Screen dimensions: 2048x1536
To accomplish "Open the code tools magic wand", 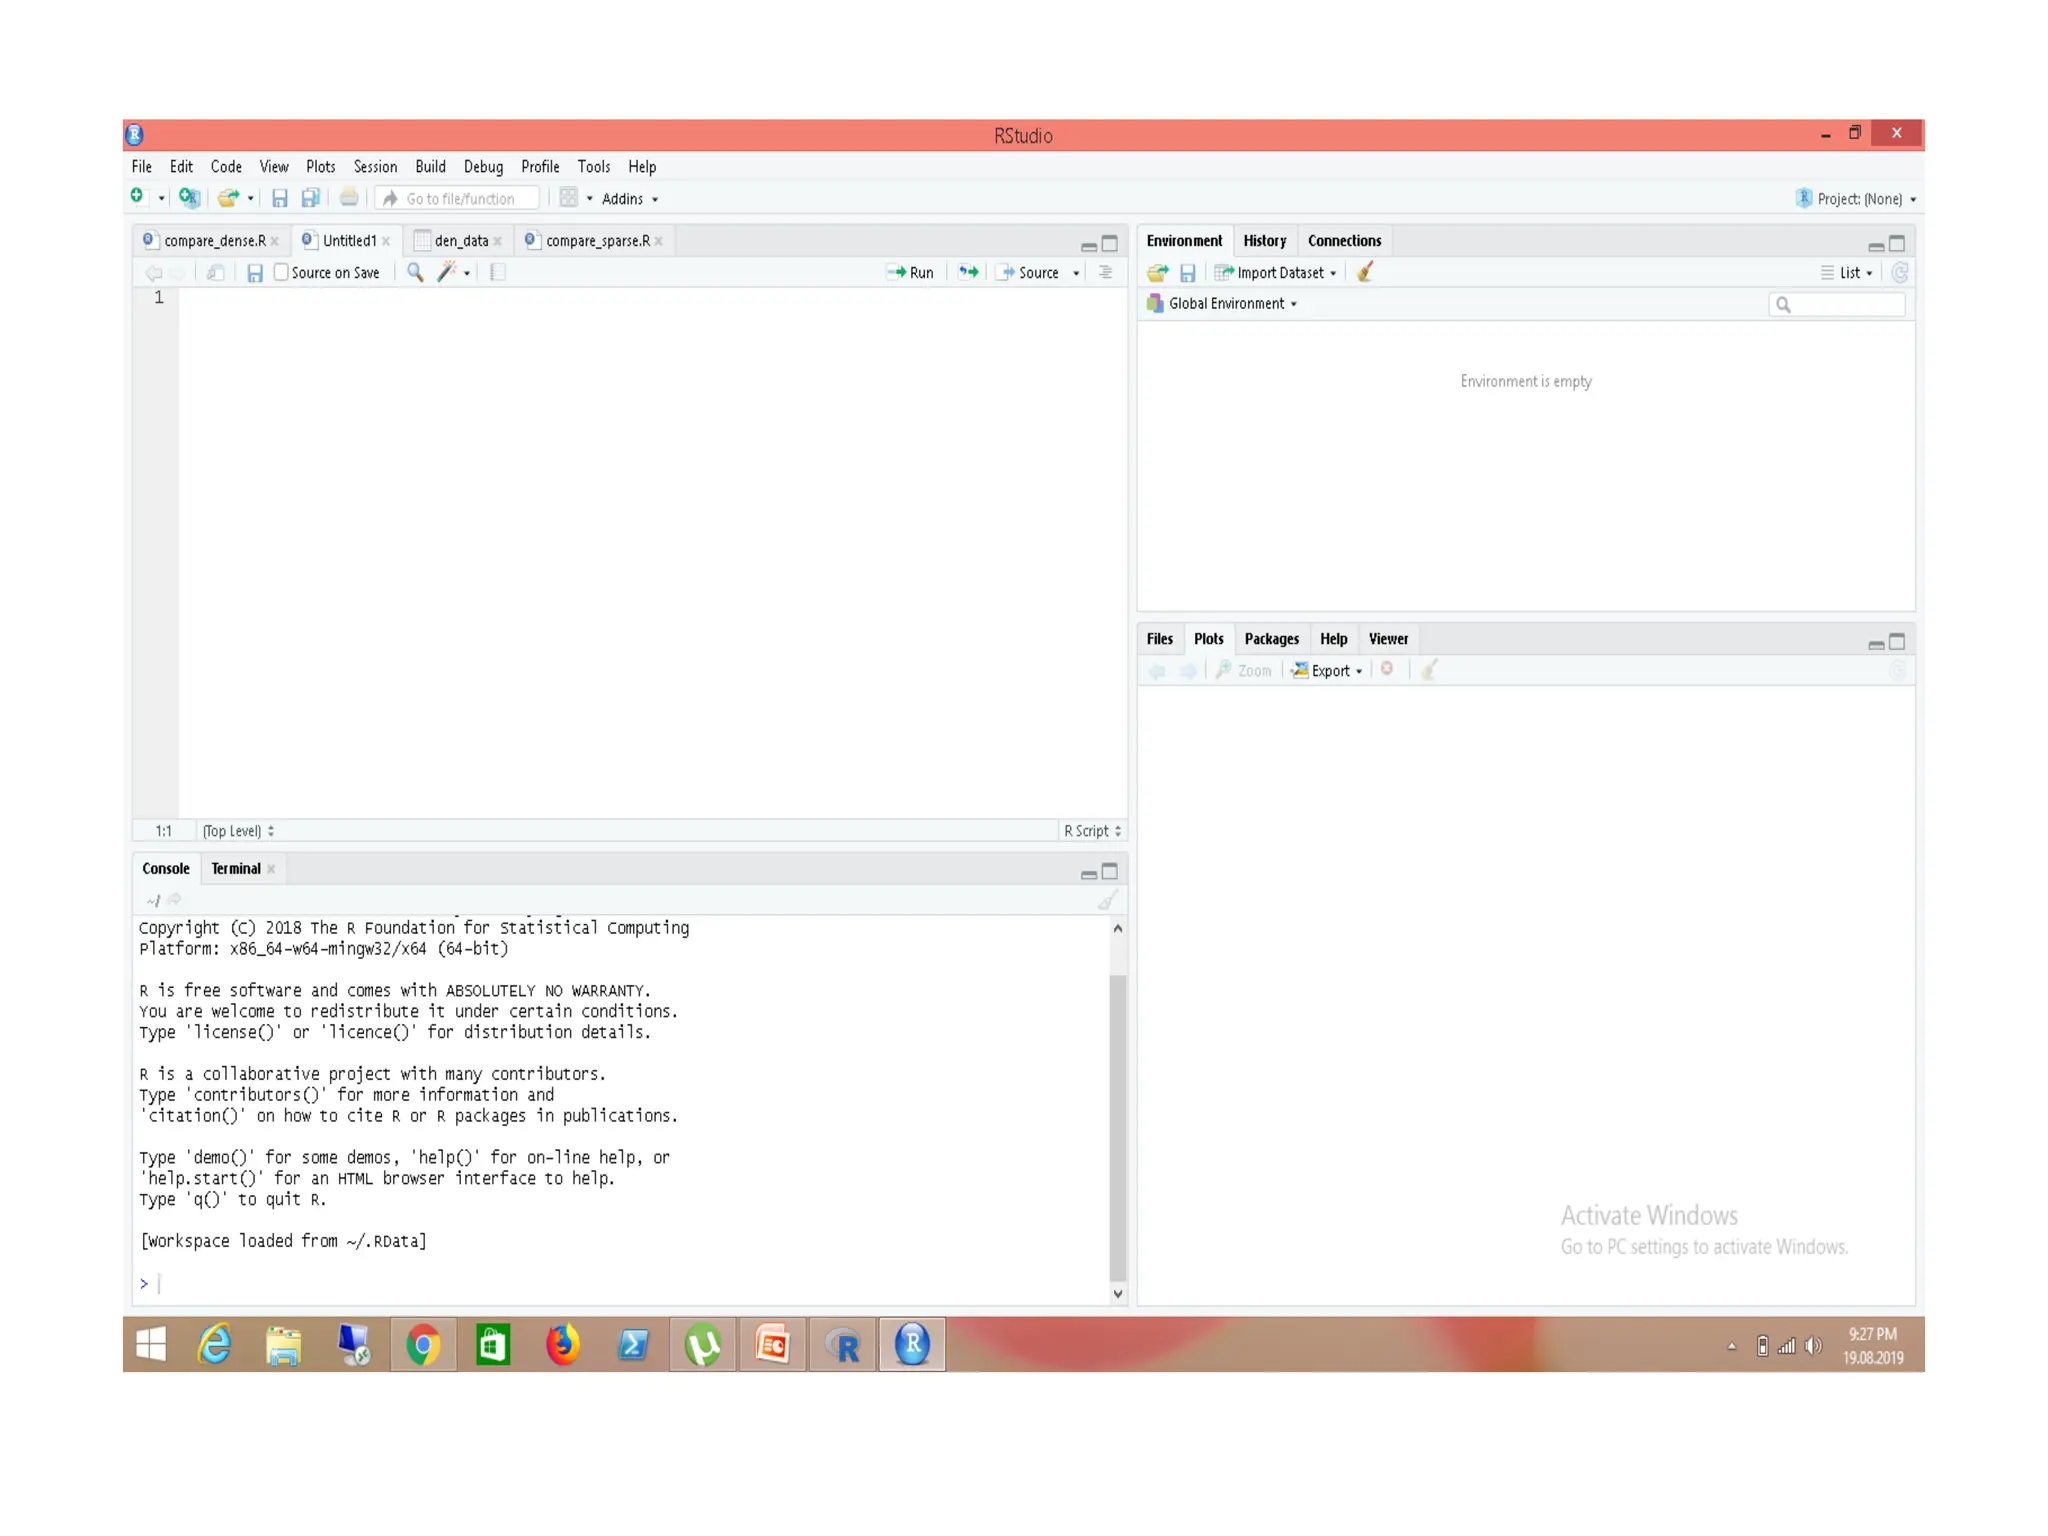I will tap(447, 272).
